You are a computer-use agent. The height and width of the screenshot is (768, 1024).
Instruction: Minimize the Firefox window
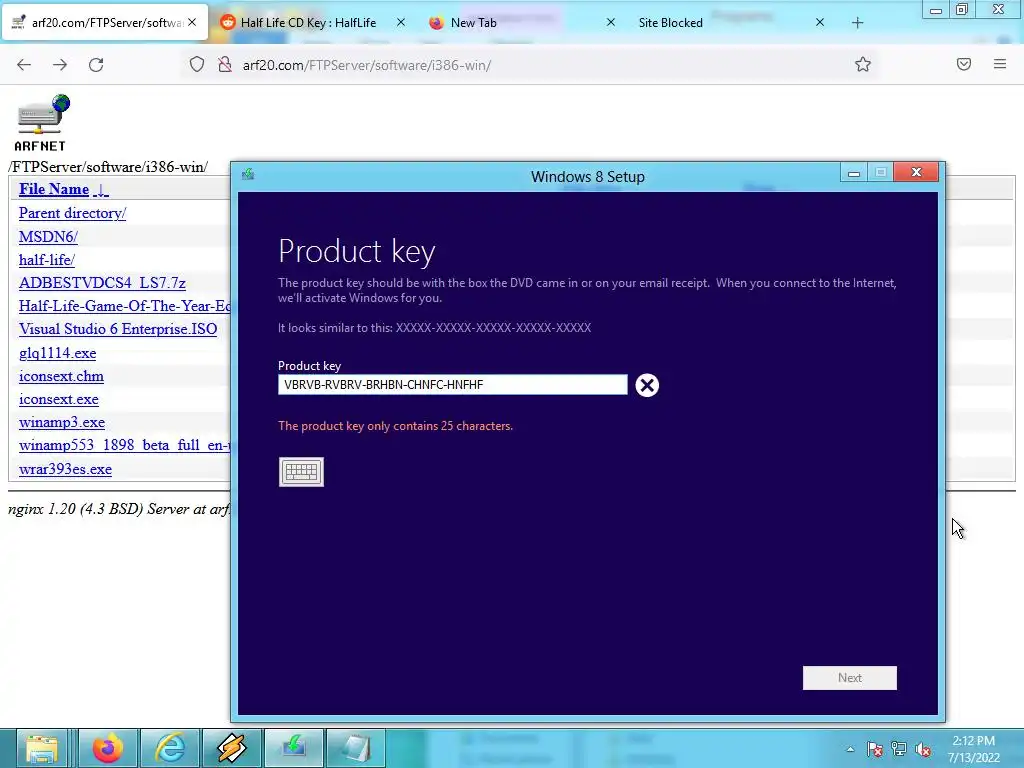tap(936, 10)
